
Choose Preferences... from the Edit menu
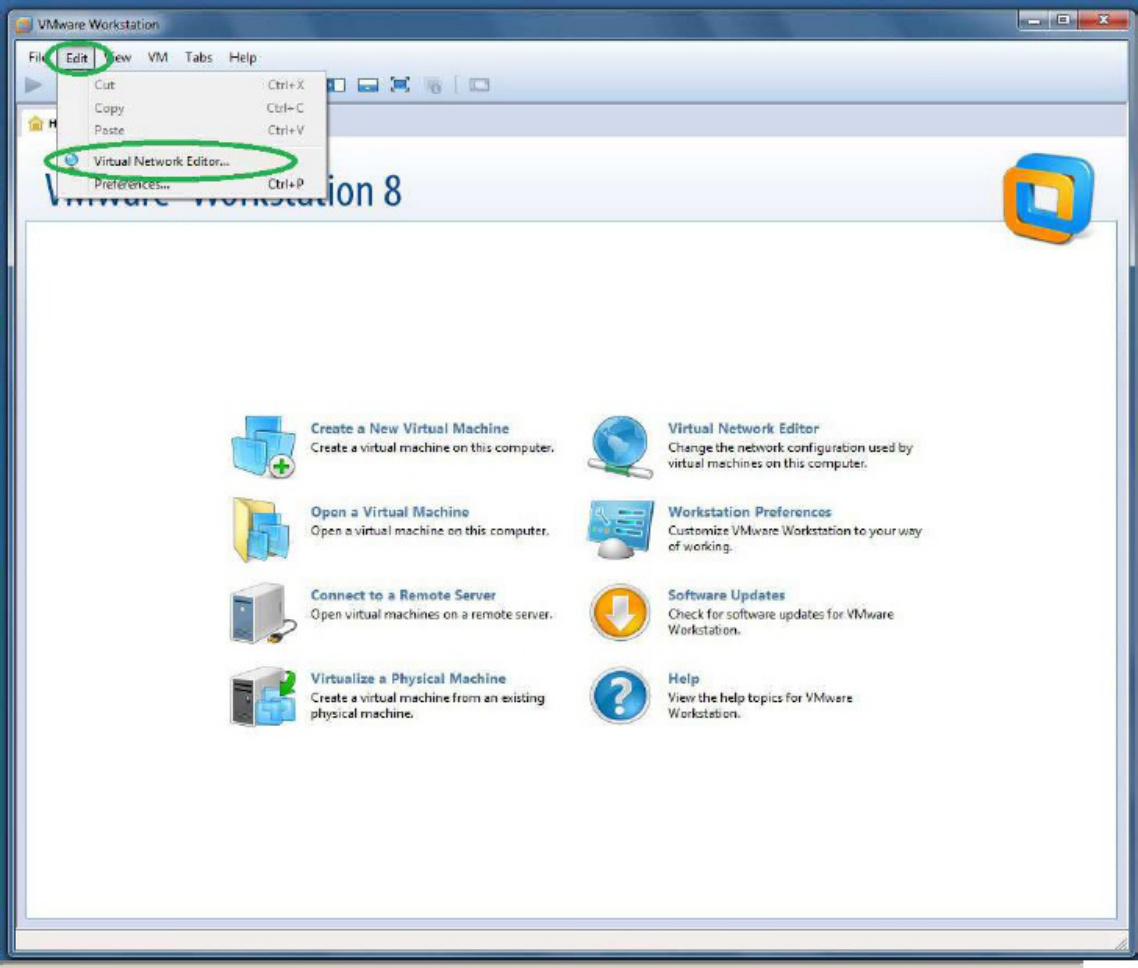coord(192,184)
